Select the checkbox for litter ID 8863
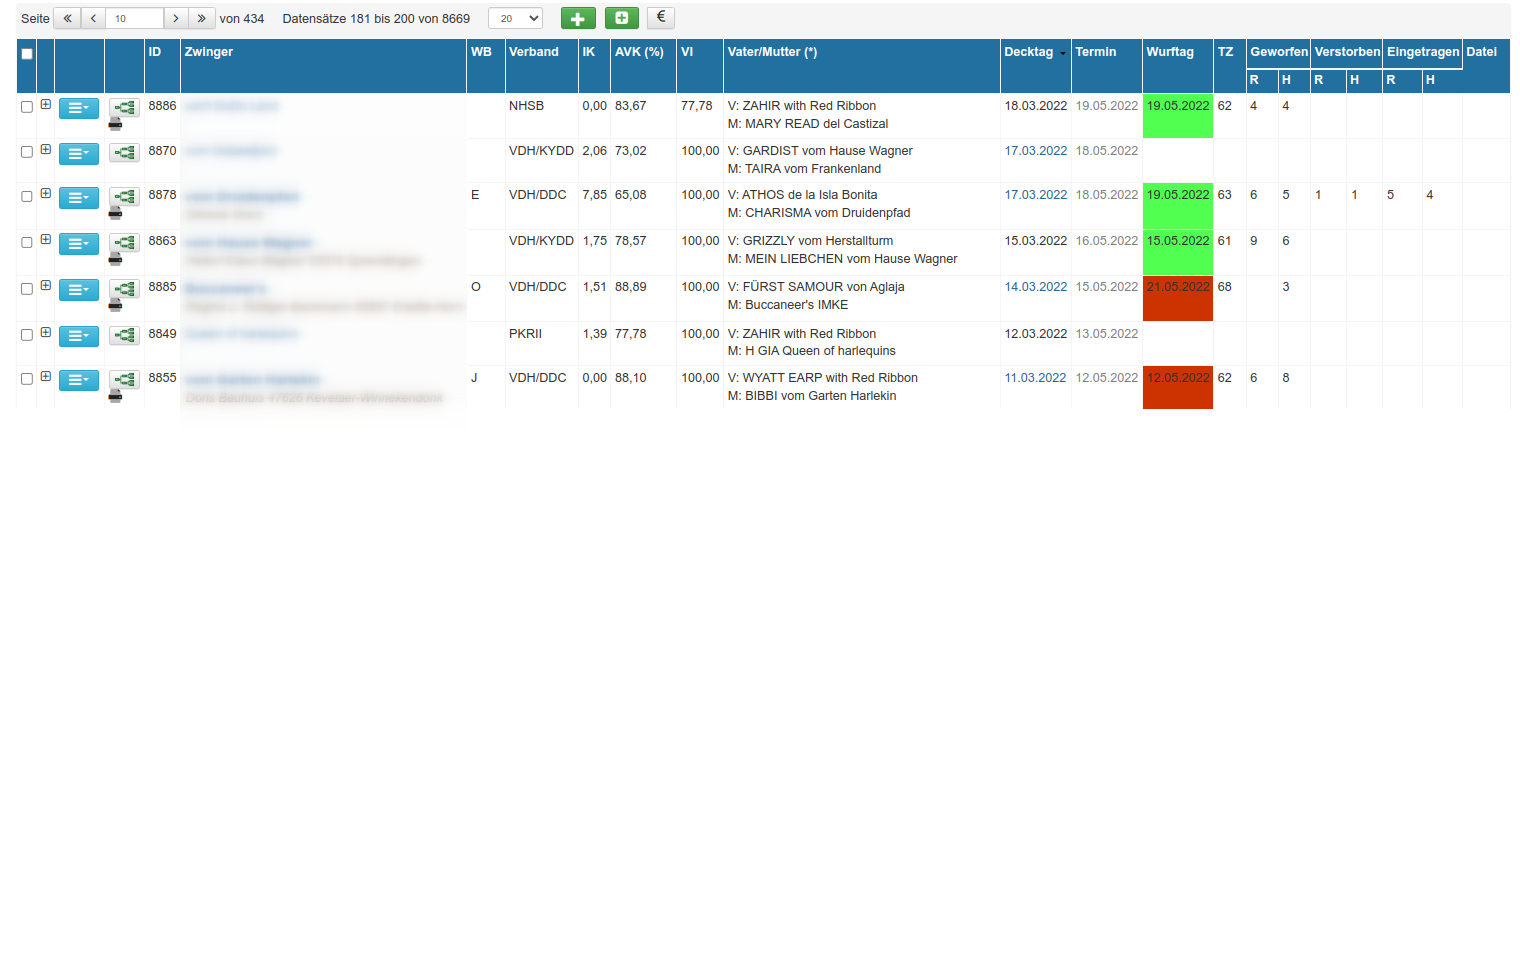This screenshot has height=955, width=1520. click(x=27, y=243)
